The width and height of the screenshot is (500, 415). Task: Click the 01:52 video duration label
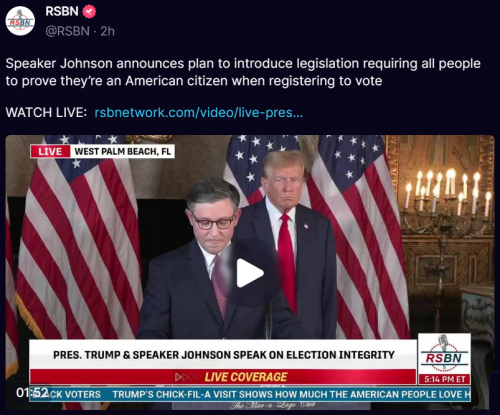point(32,393)
